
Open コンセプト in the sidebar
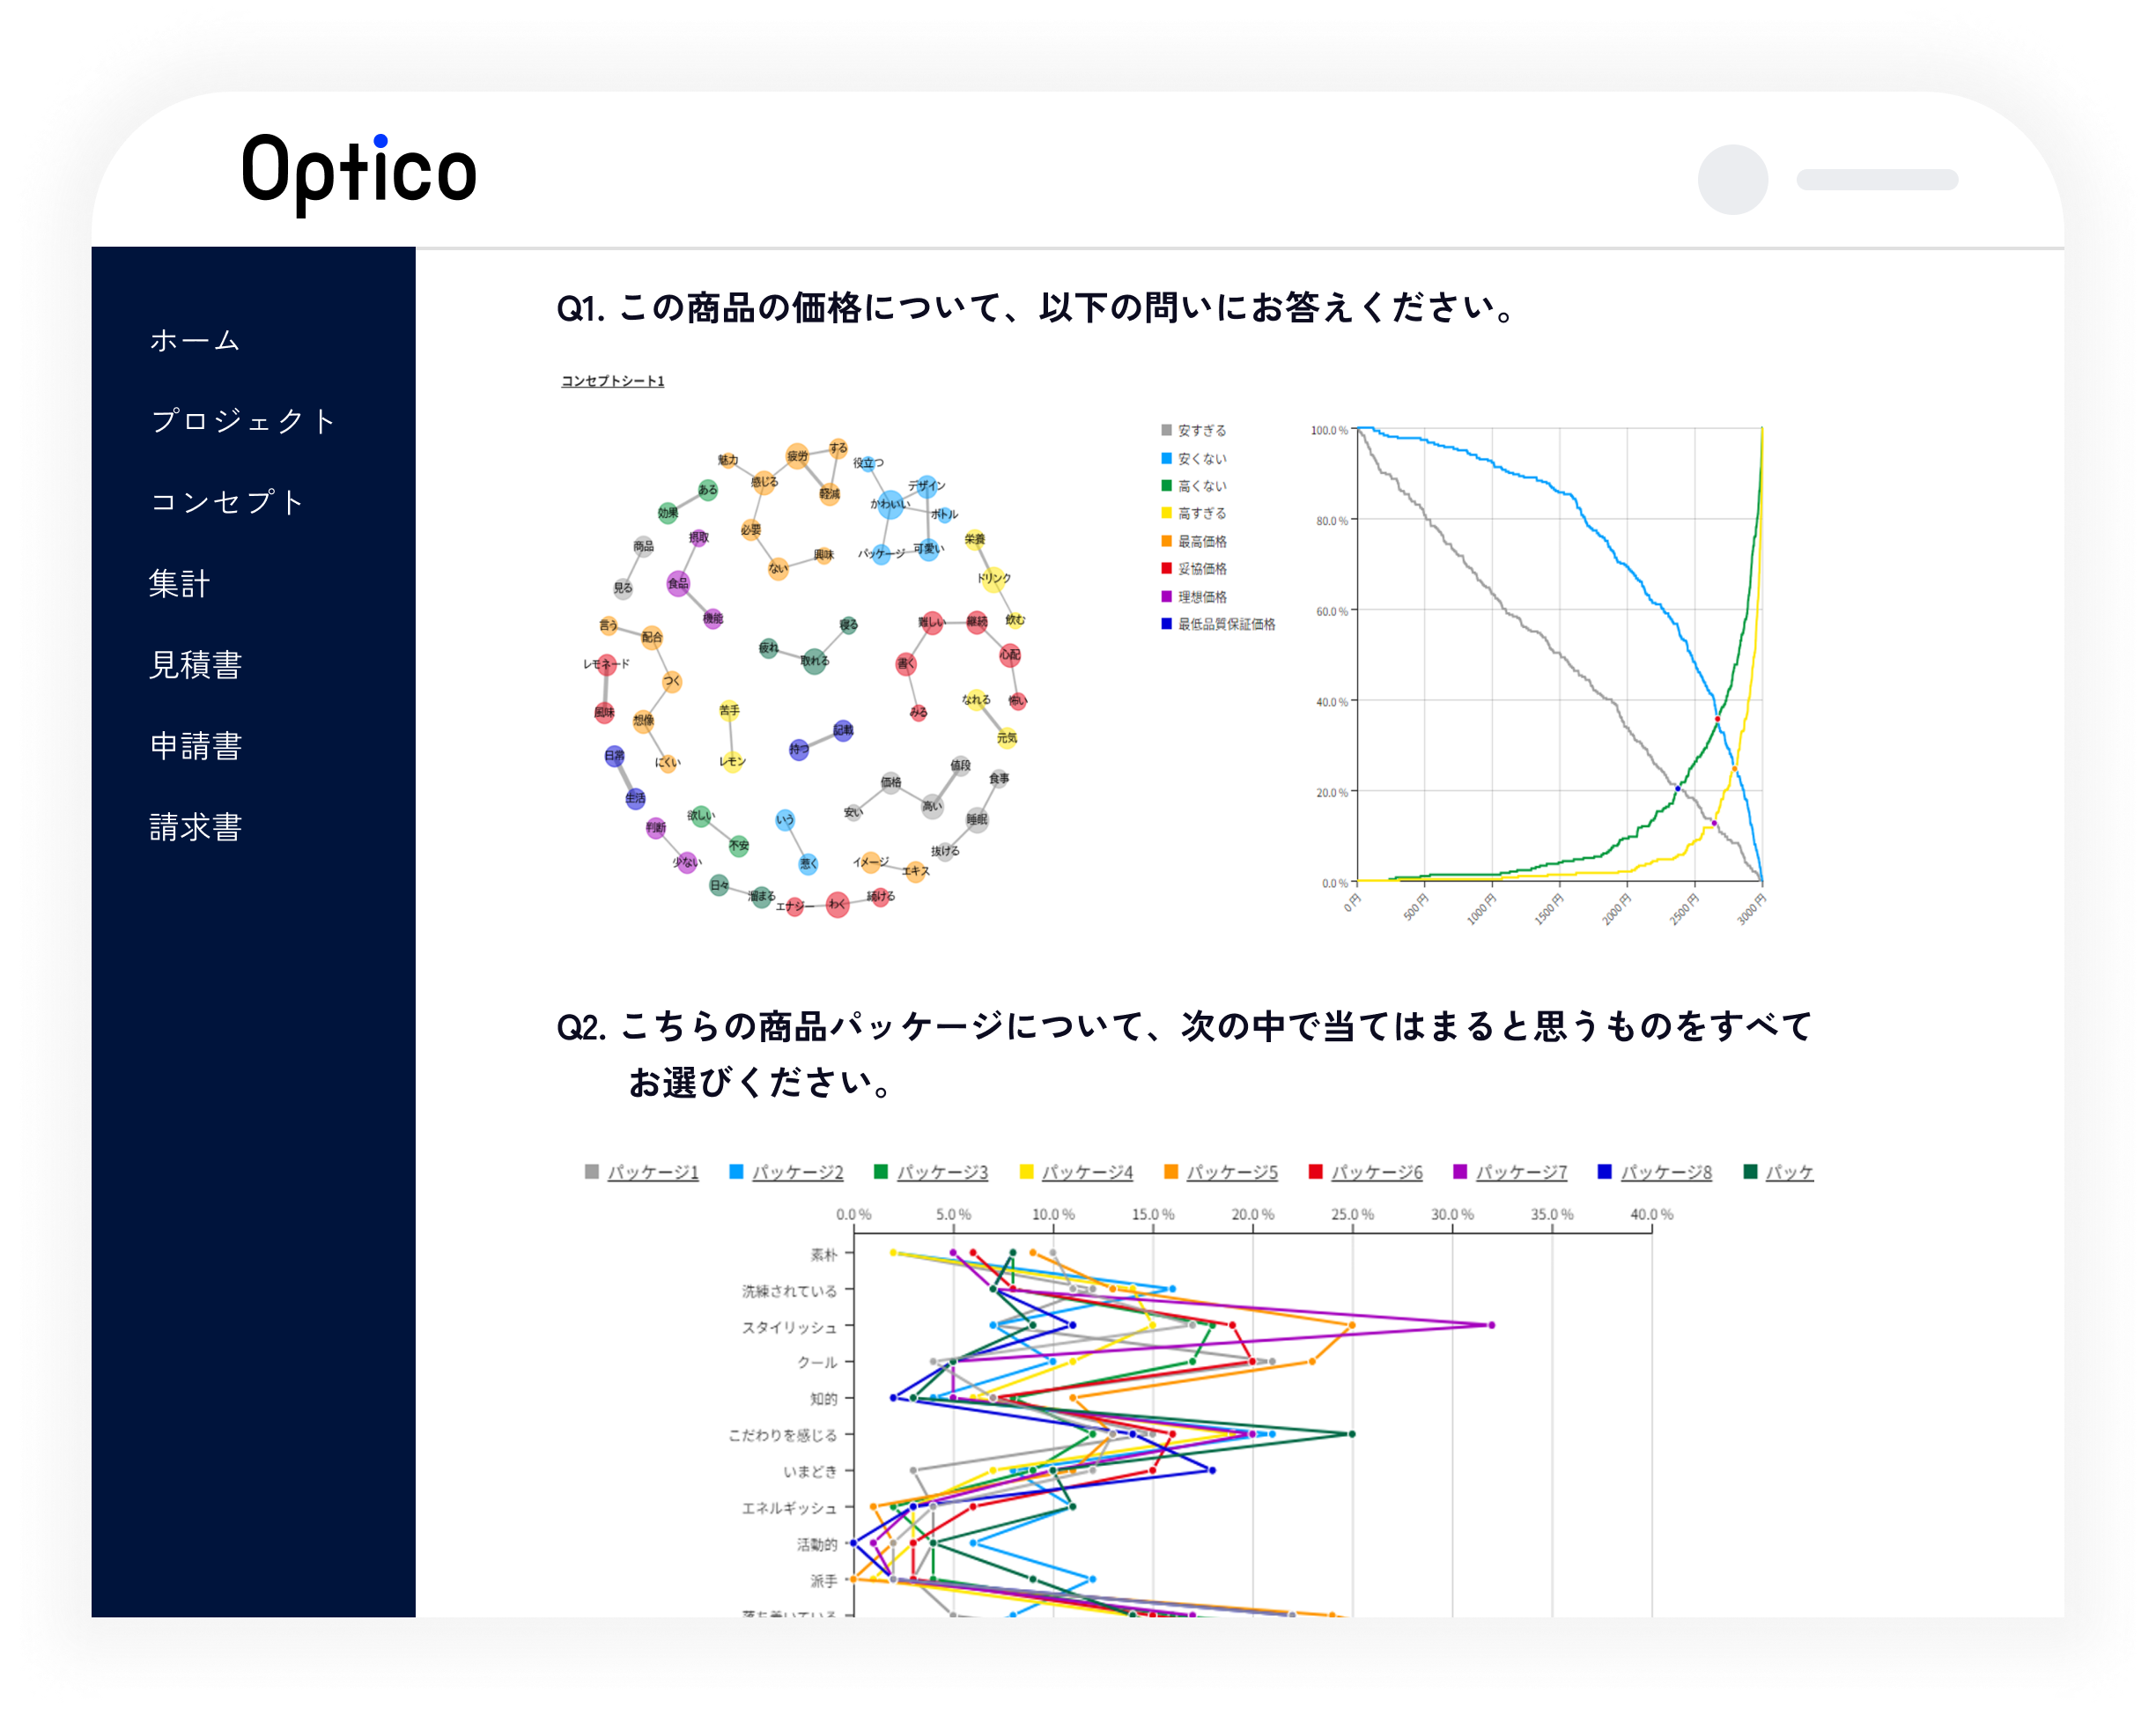click(227, 502)
